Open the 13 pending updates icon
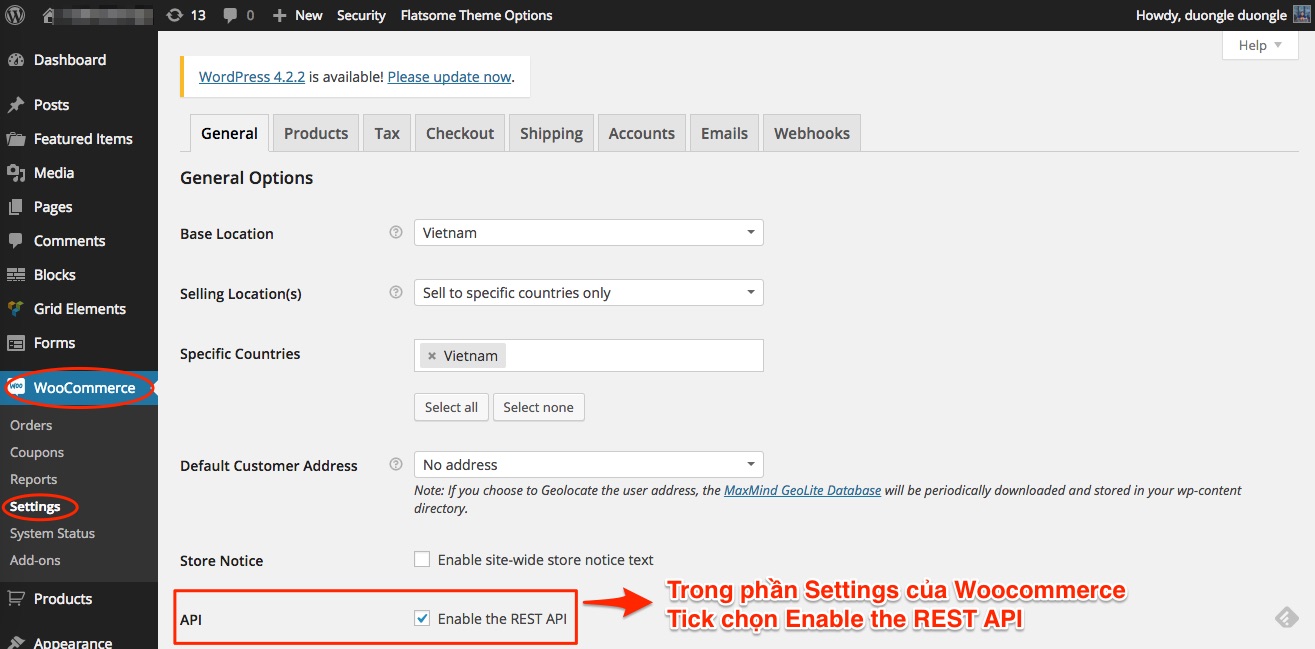The image size is (1315, 649). pos(175,15)
